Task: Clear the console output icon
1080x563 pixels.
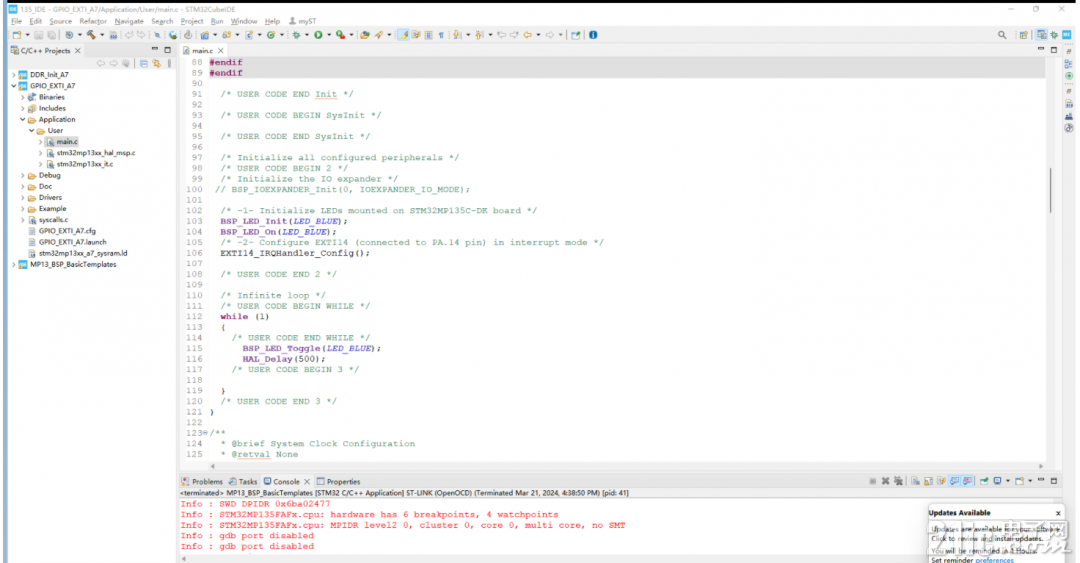Action: coord(915,481)
